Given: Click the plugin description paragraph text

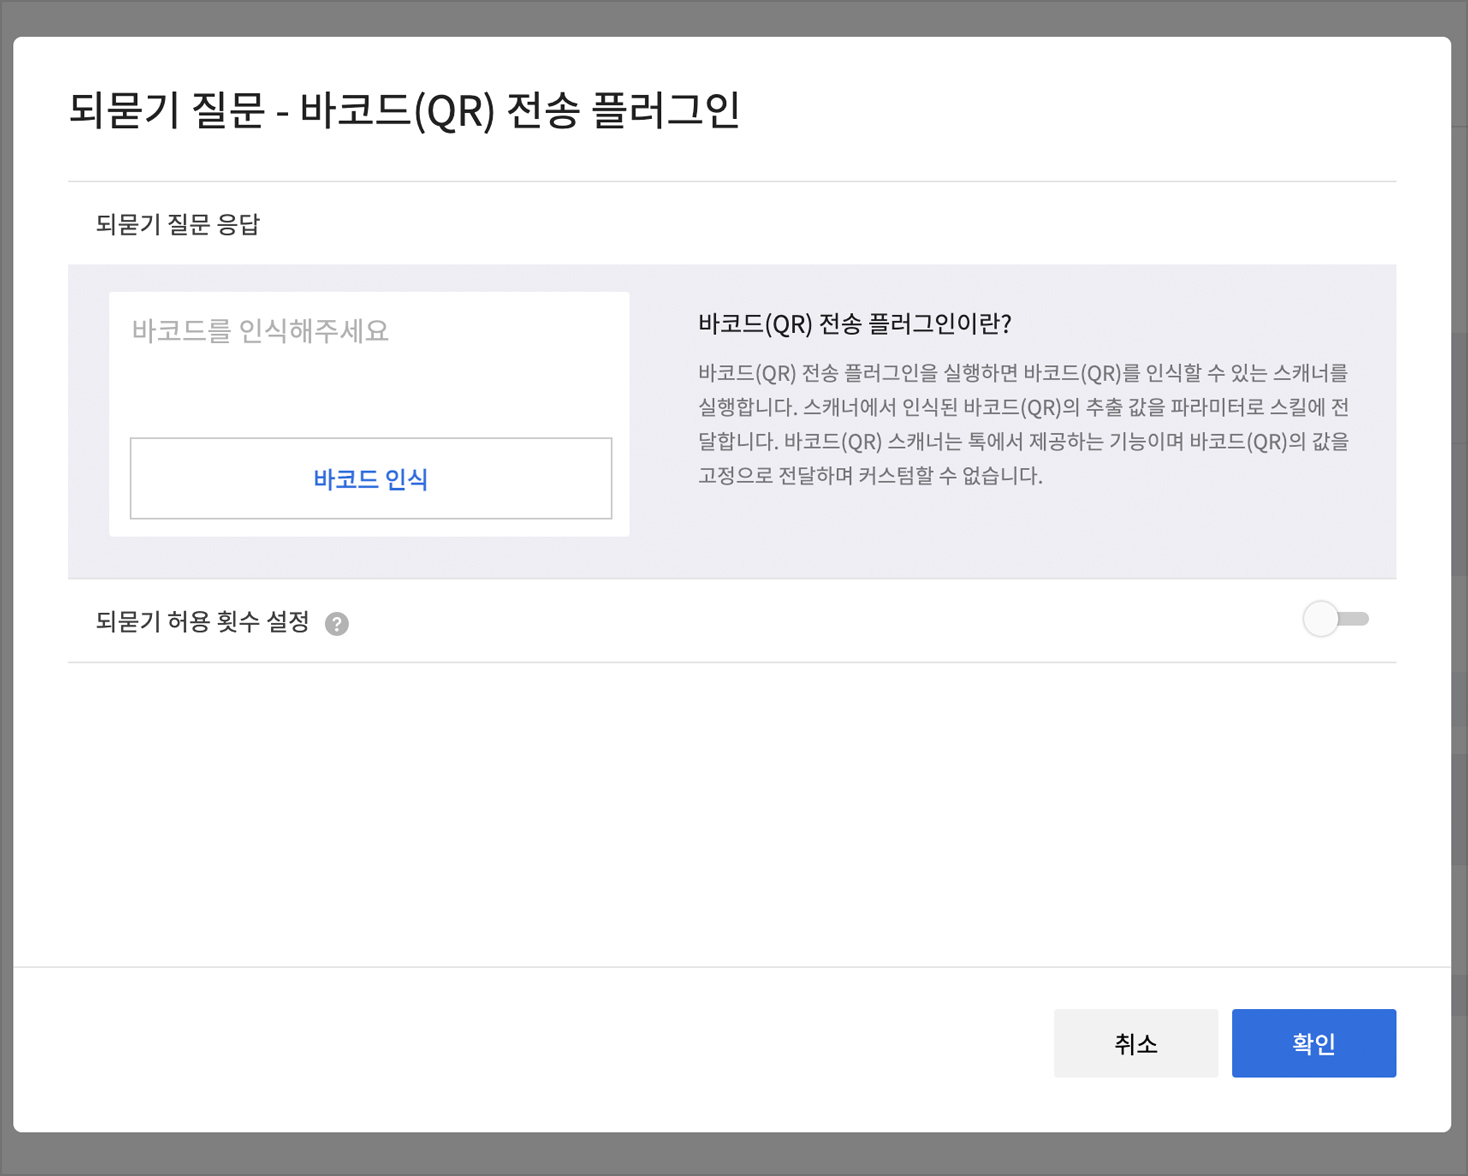Looking at the screenshot, I should [1022, 424].
